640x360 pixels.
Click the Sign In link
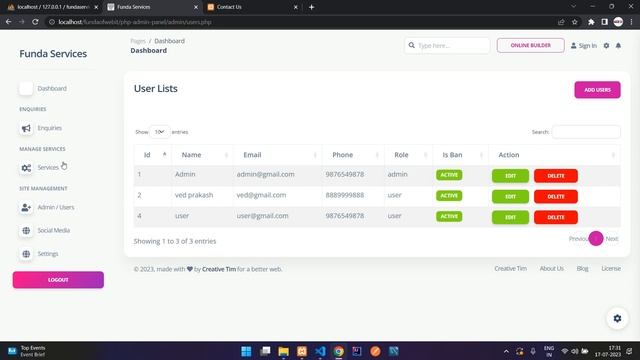(x=584, y=46)
